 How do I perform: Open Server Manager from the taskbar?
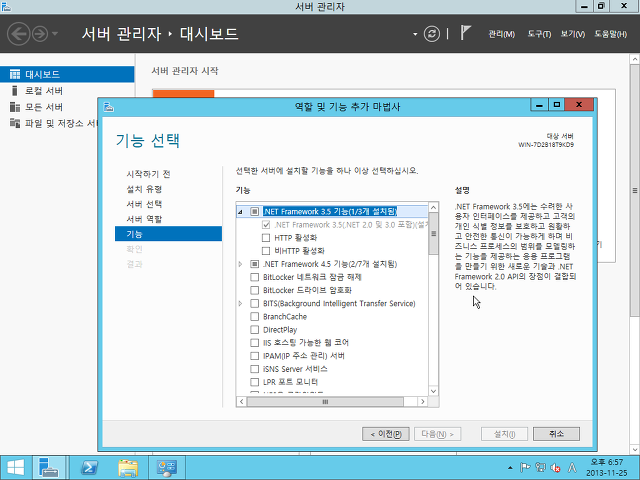point(49,468)
